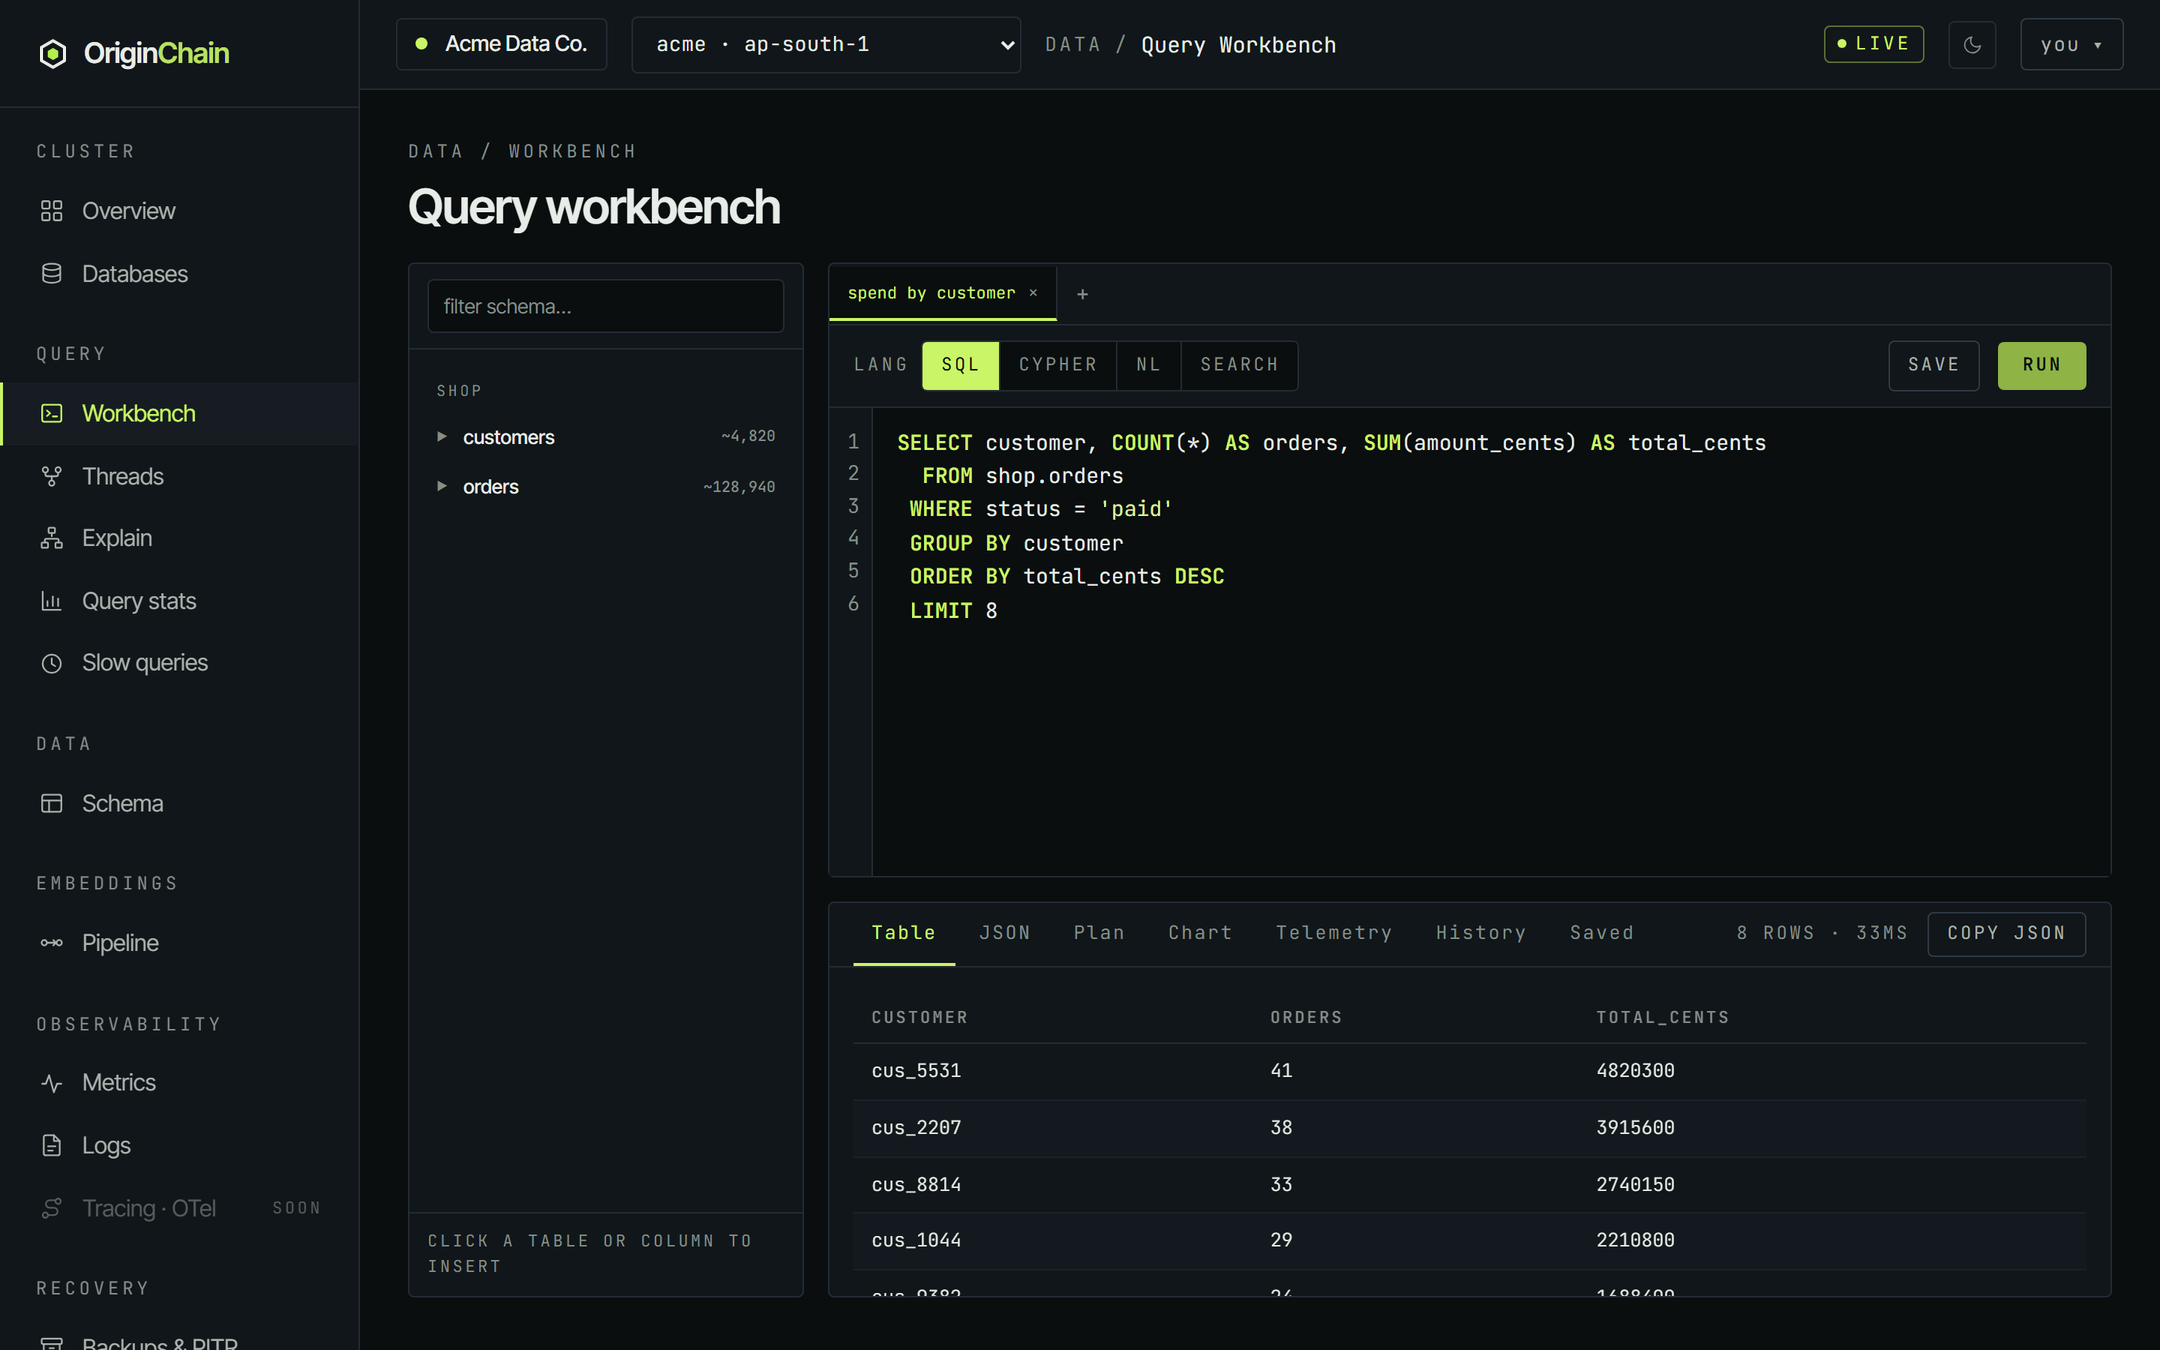This screenshot has width=2160, height=1350.
Task: Click the Workbench terminal icon
Action: (52, 413)
